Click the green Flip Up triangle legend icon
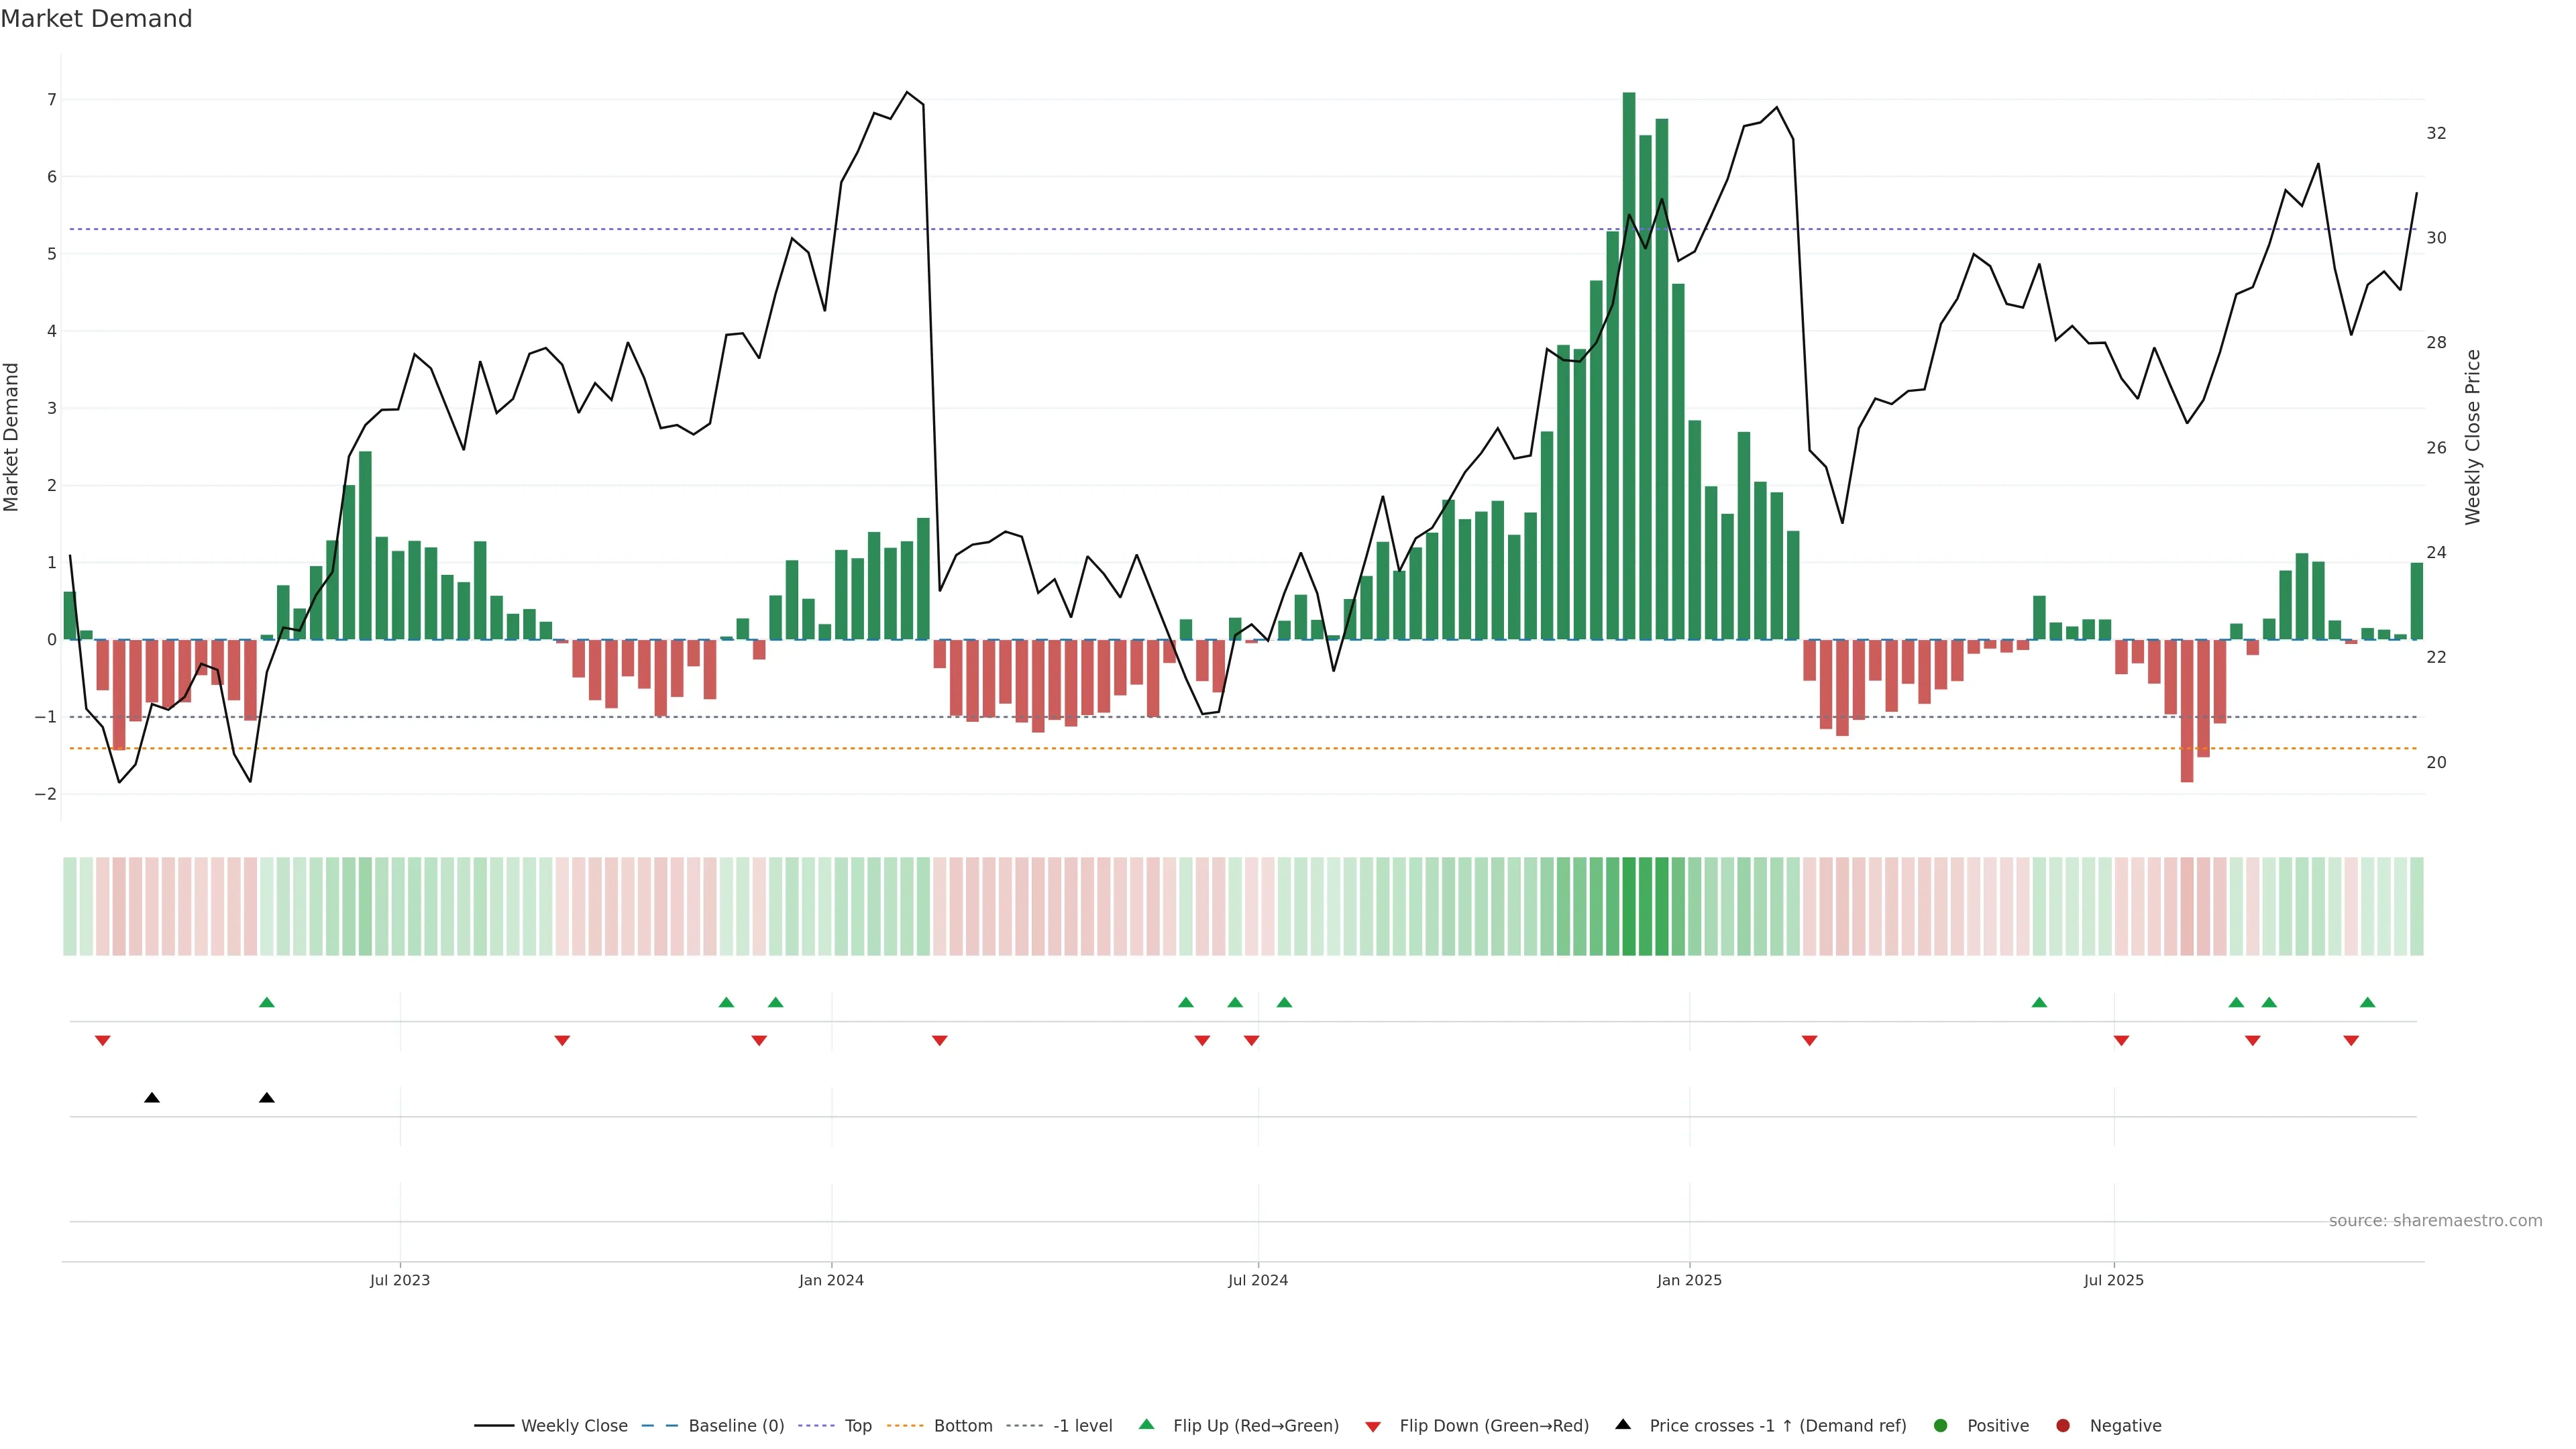2576x1449 pixels. point(1146,1424)
